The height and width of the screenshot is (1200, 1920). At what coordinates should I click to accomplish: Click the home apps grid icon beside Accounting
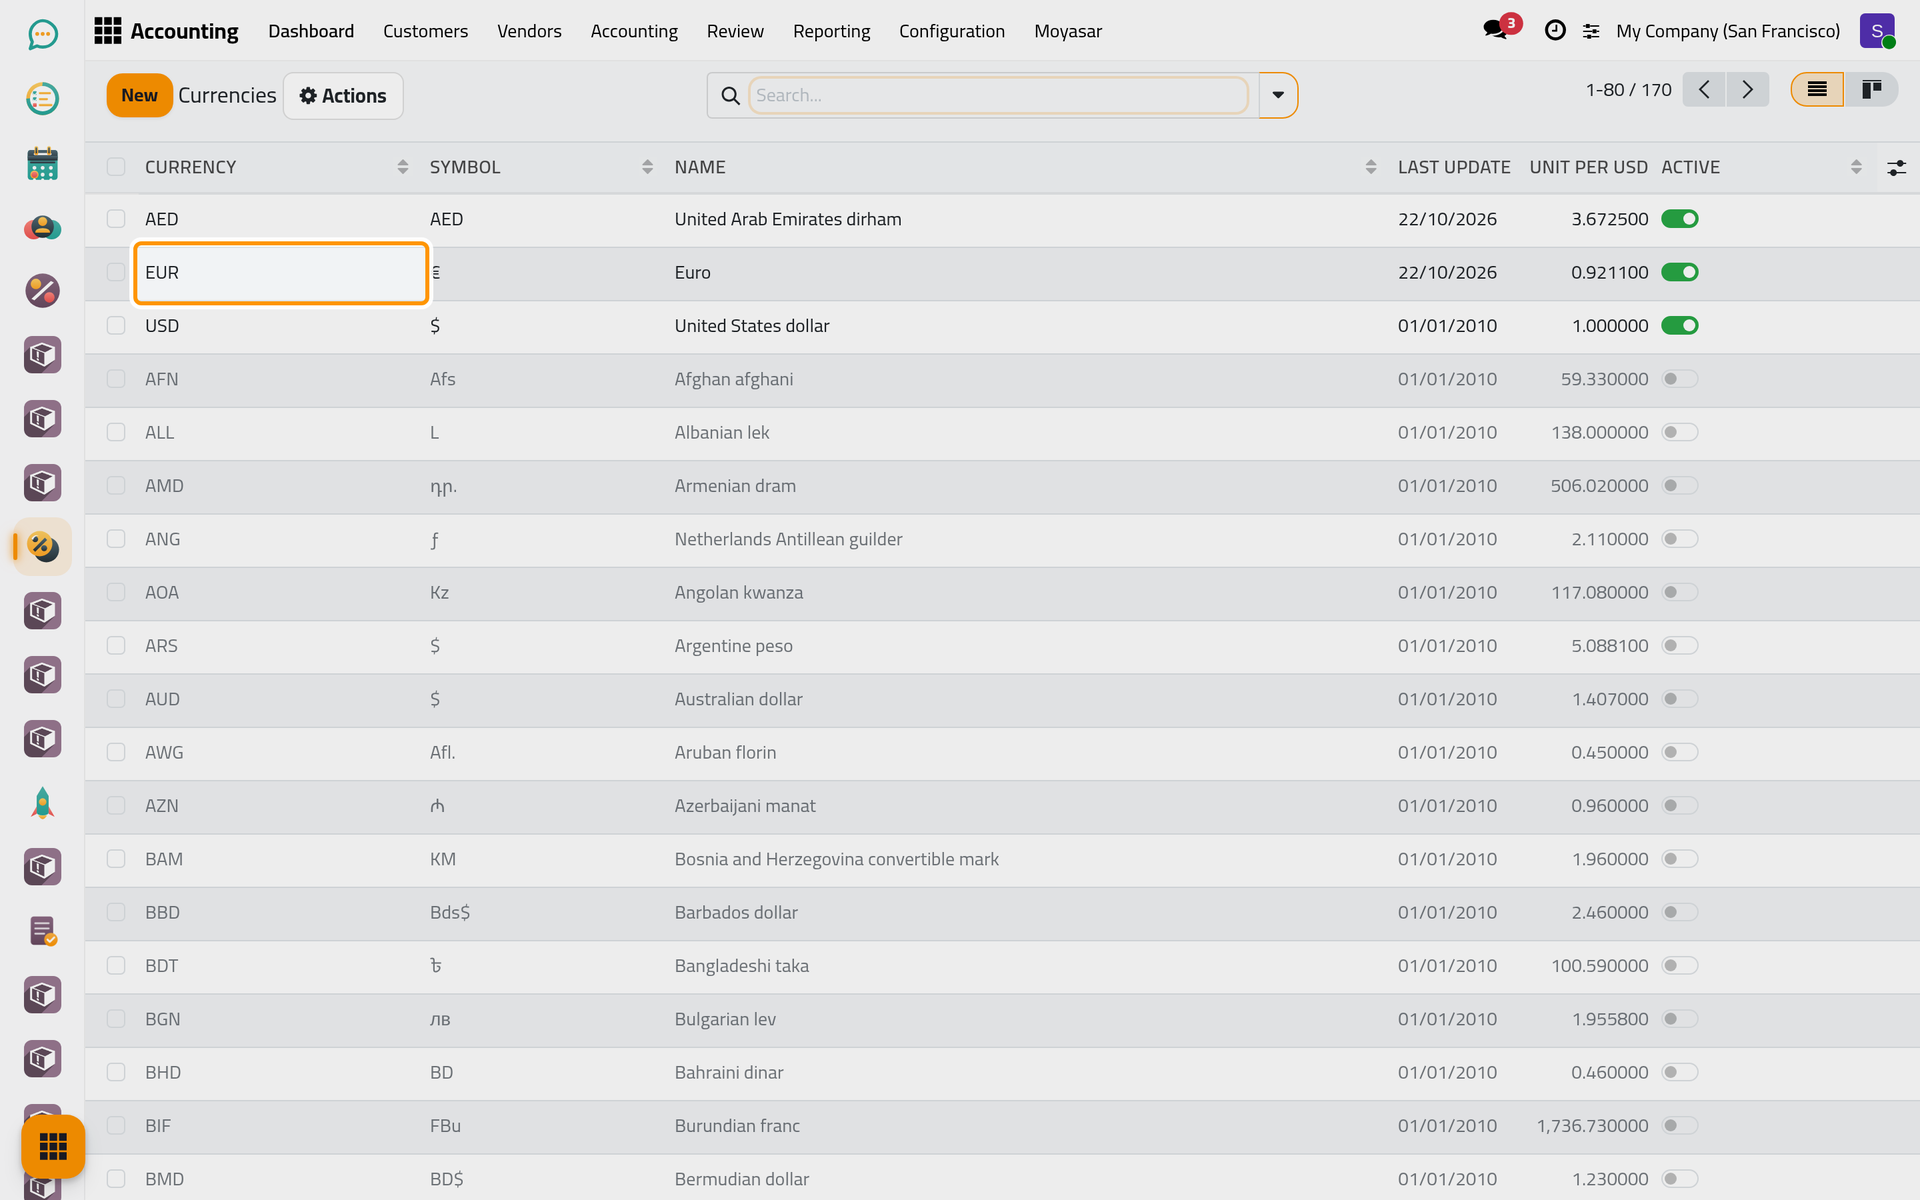pyautogui.click(x=107, y=31)
